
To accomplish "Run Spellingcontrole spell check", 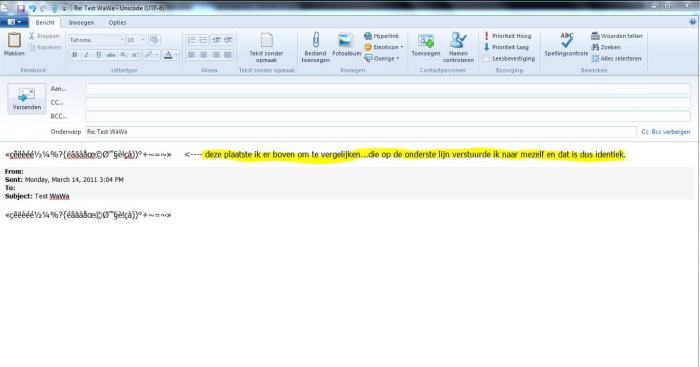I will tap(566, 45).
